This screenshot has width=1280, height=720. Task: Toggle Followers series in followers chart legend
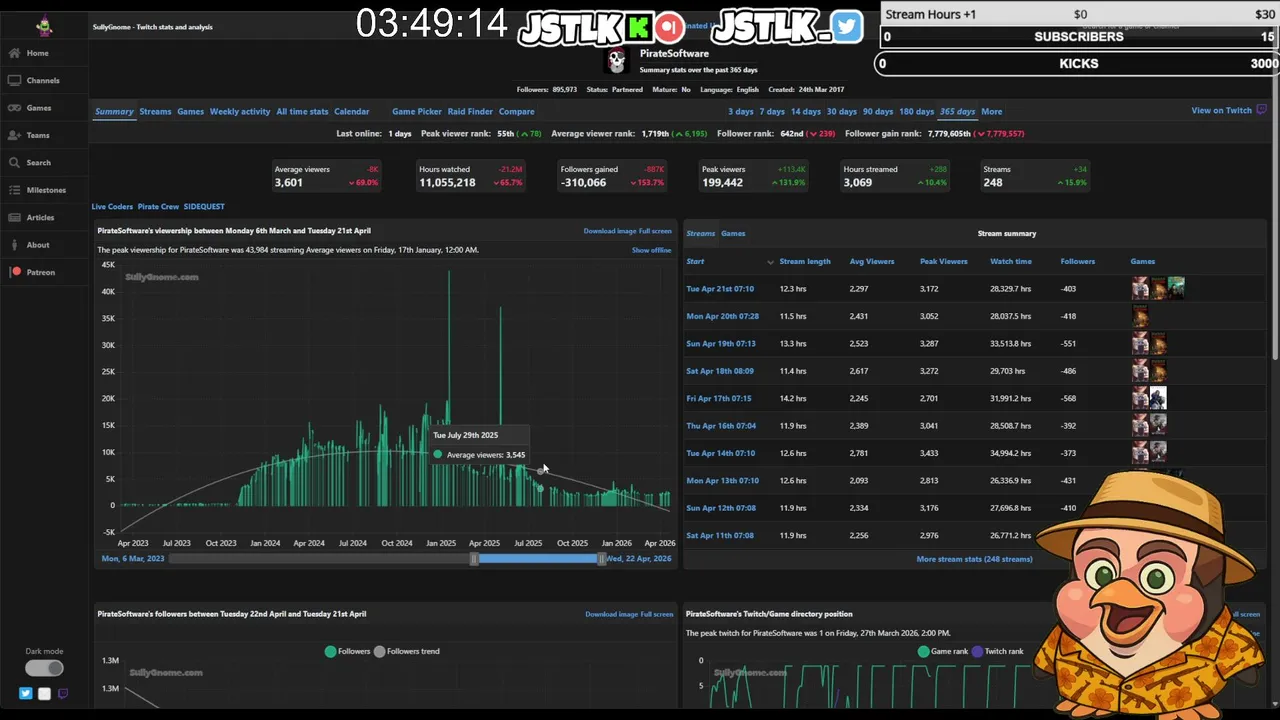[347, 651]
